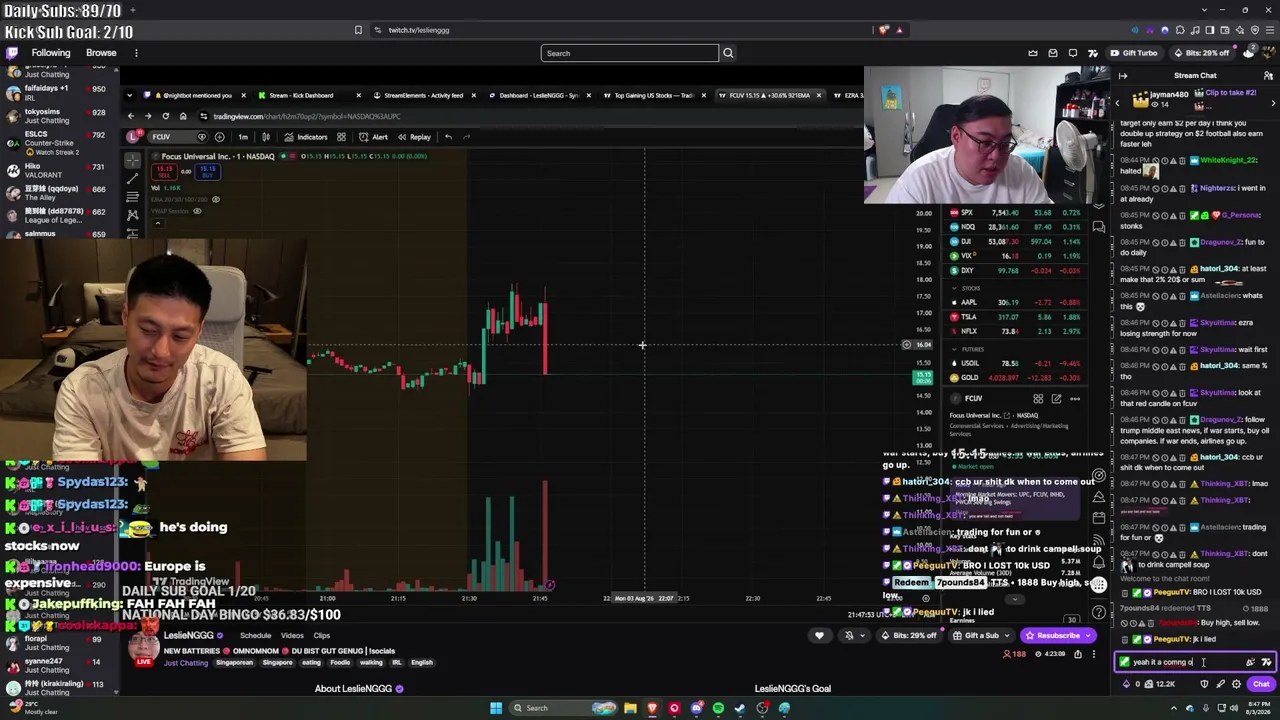Open the Clips tab

(321, 635)
